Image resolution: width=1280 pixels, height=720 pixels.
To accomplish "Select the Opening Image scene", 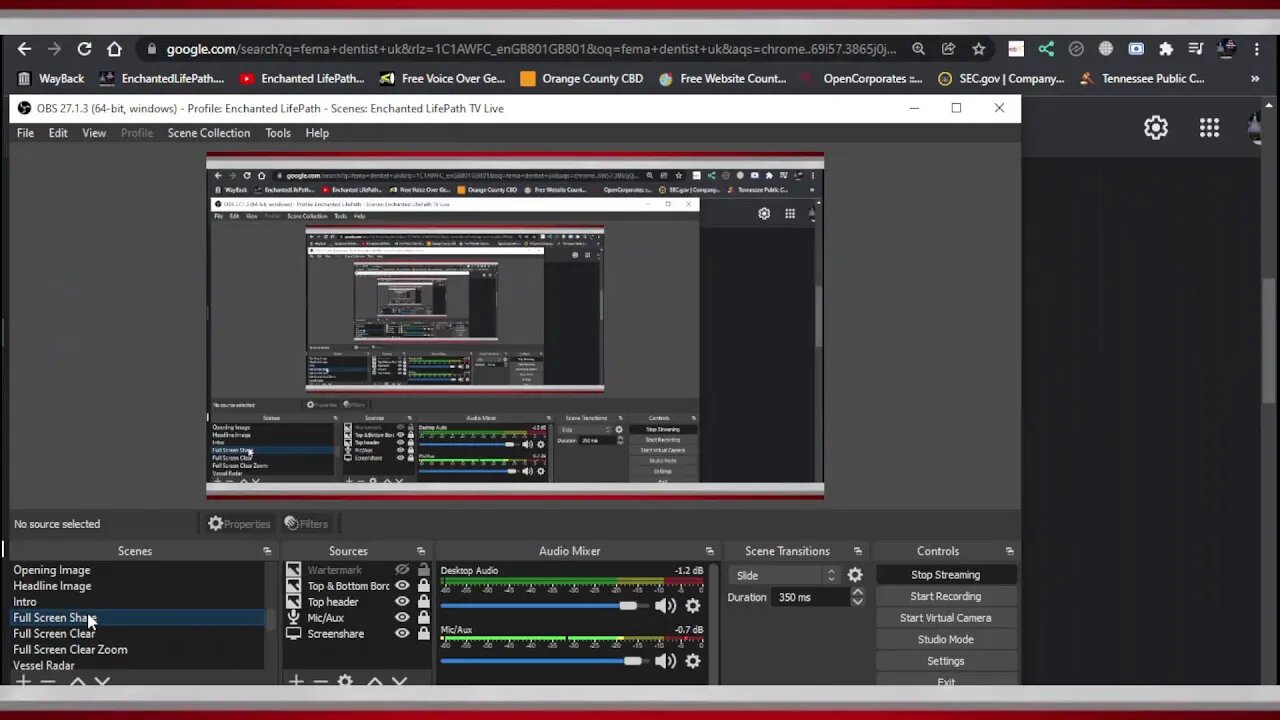I will click(51, 570).
